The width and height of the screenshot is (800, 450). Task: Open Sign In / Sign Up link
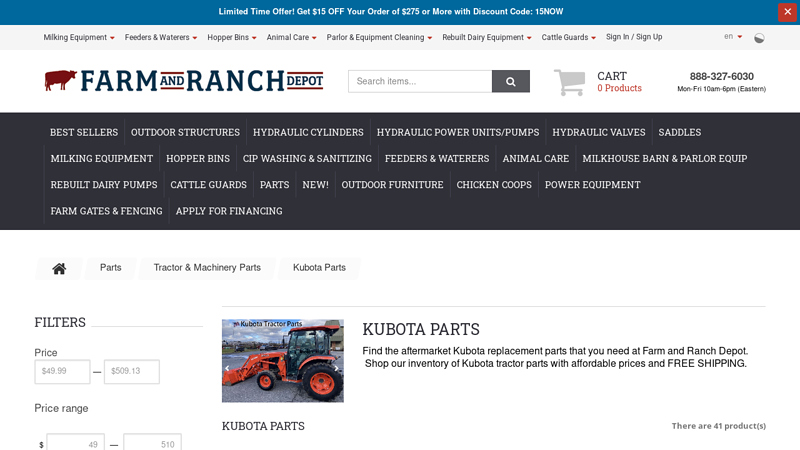click(634, 37)
